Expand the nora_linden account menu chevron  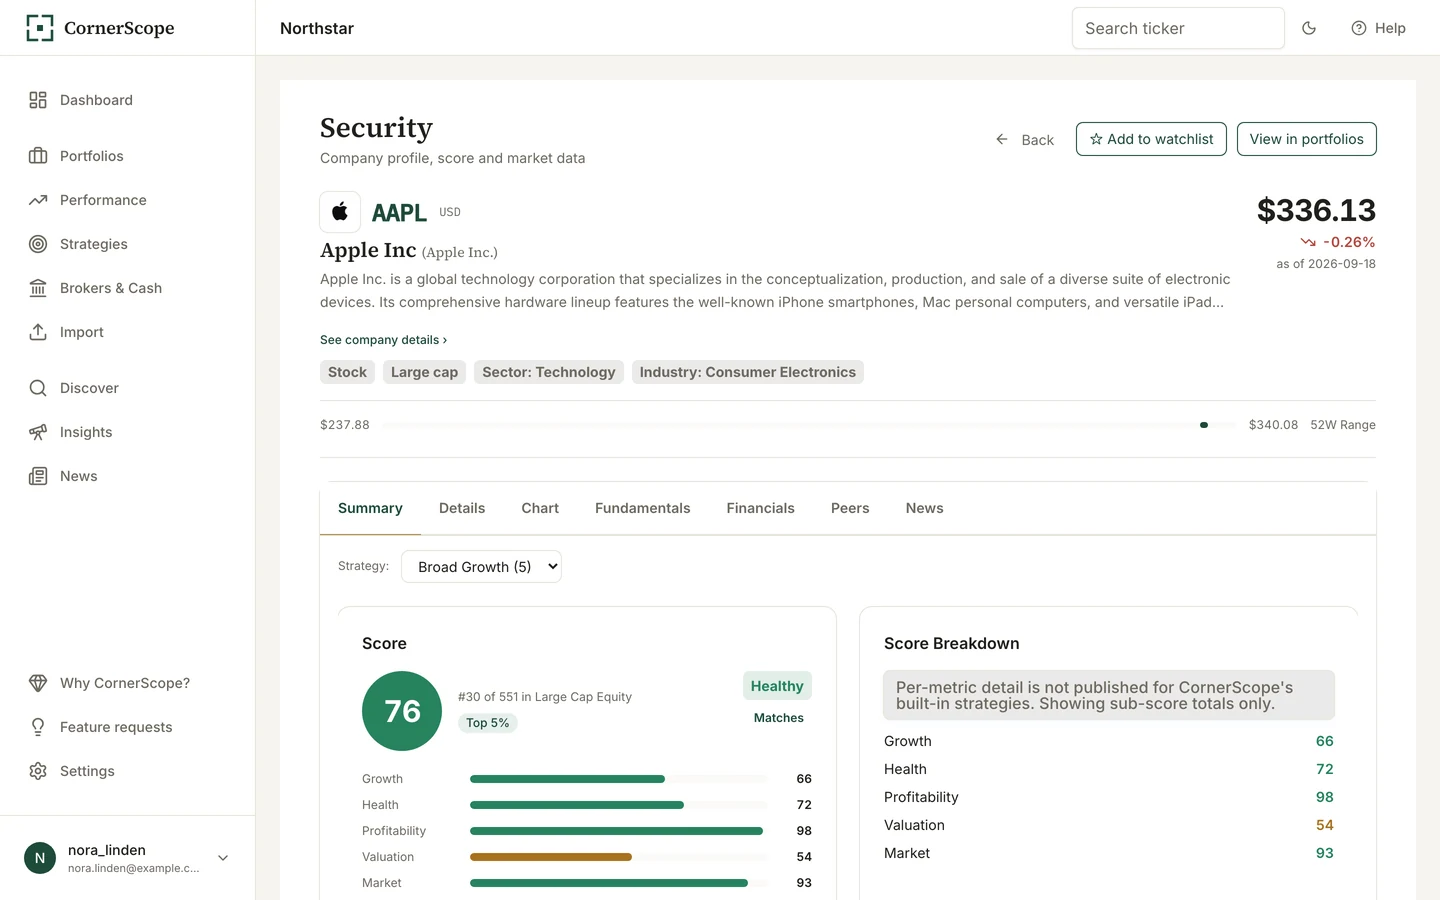pos(223,858)
